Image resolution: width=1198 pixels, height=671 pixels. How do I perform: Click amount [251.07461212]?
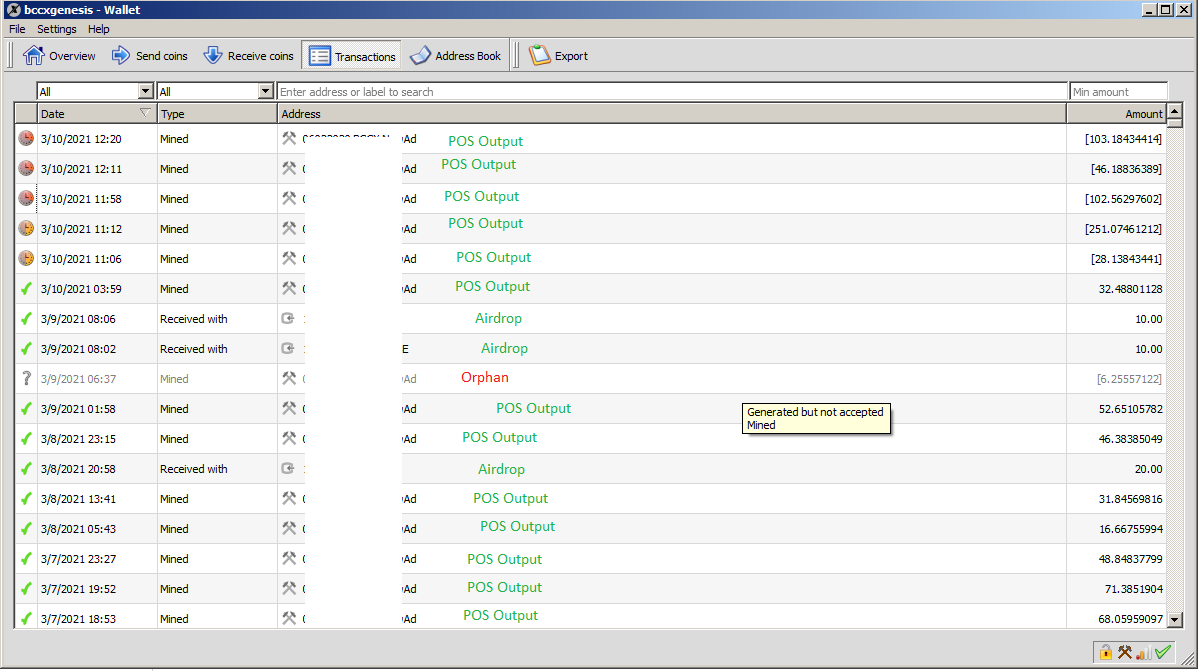coord(1123,229)
